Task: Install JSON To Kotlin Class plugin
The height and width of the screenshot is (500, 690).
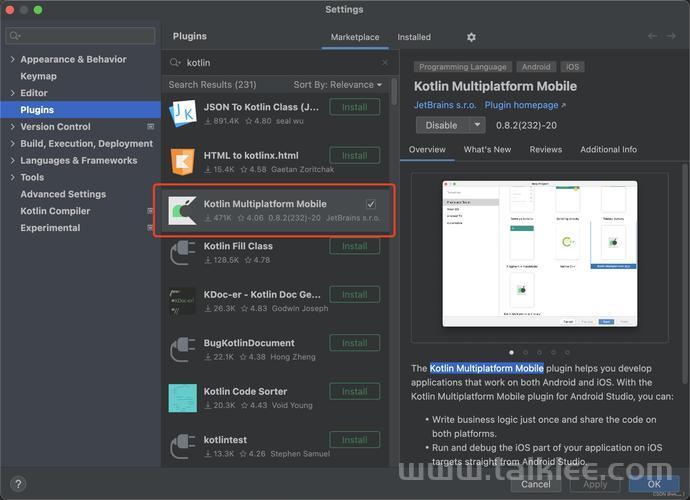Action: 355,107
